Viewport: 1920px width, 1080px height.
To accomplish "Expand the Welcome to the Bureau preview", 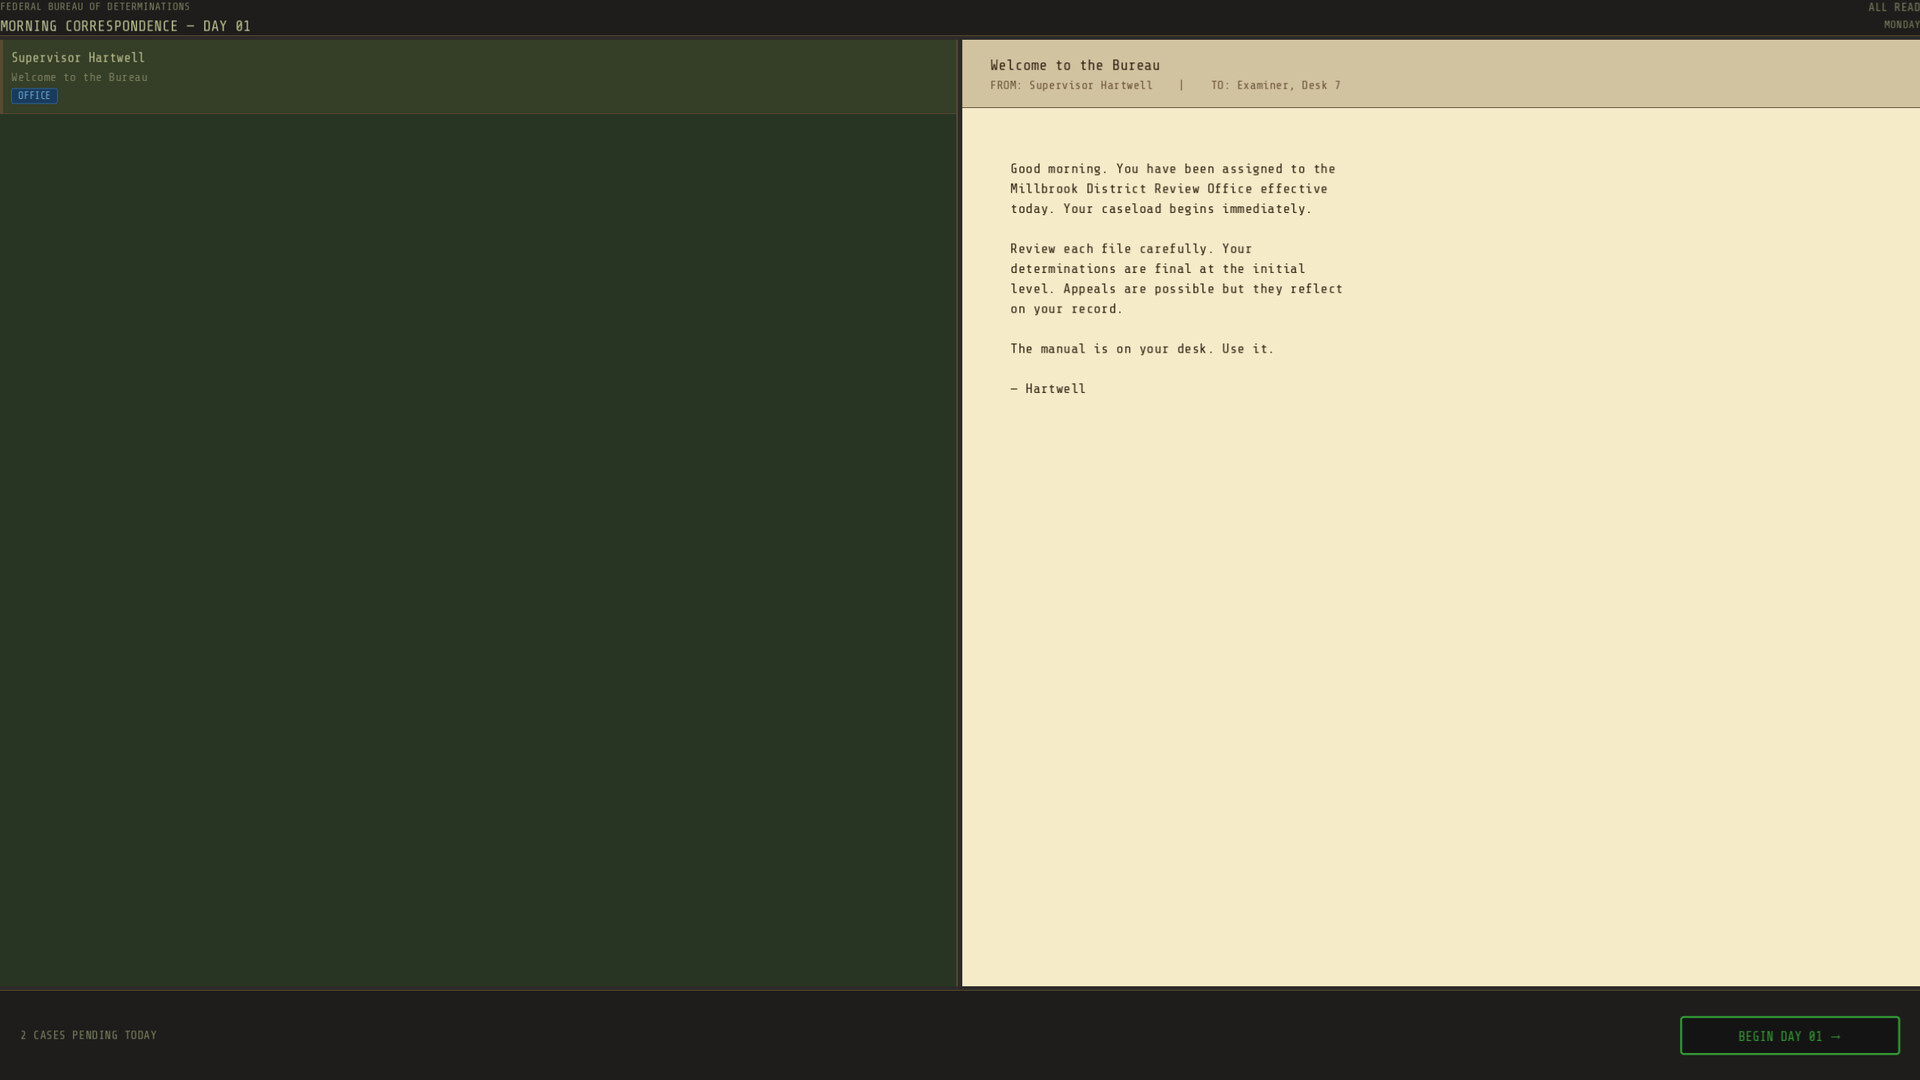I will (x=80, y=77).
